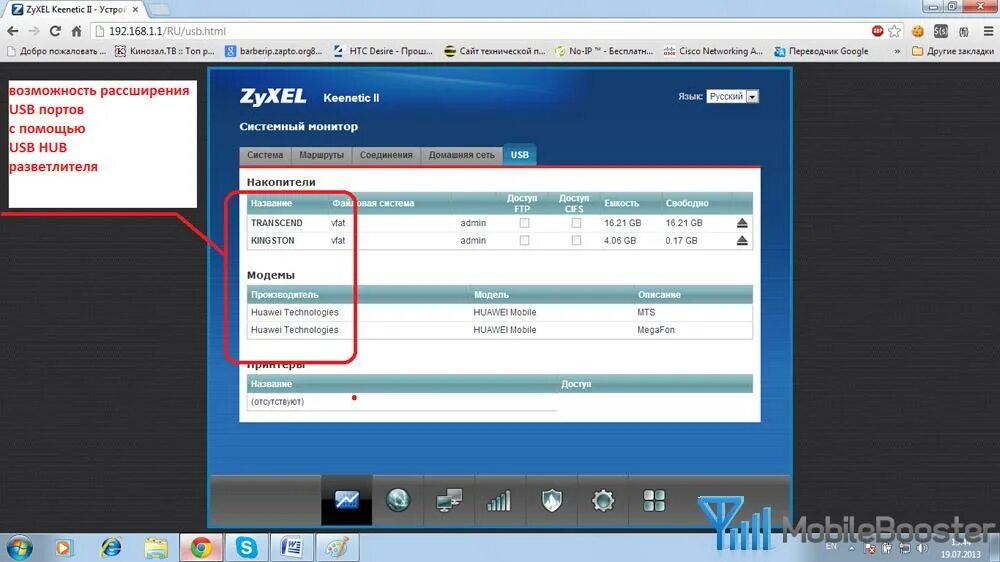Go back in browser history

click(x=12, y=31)
